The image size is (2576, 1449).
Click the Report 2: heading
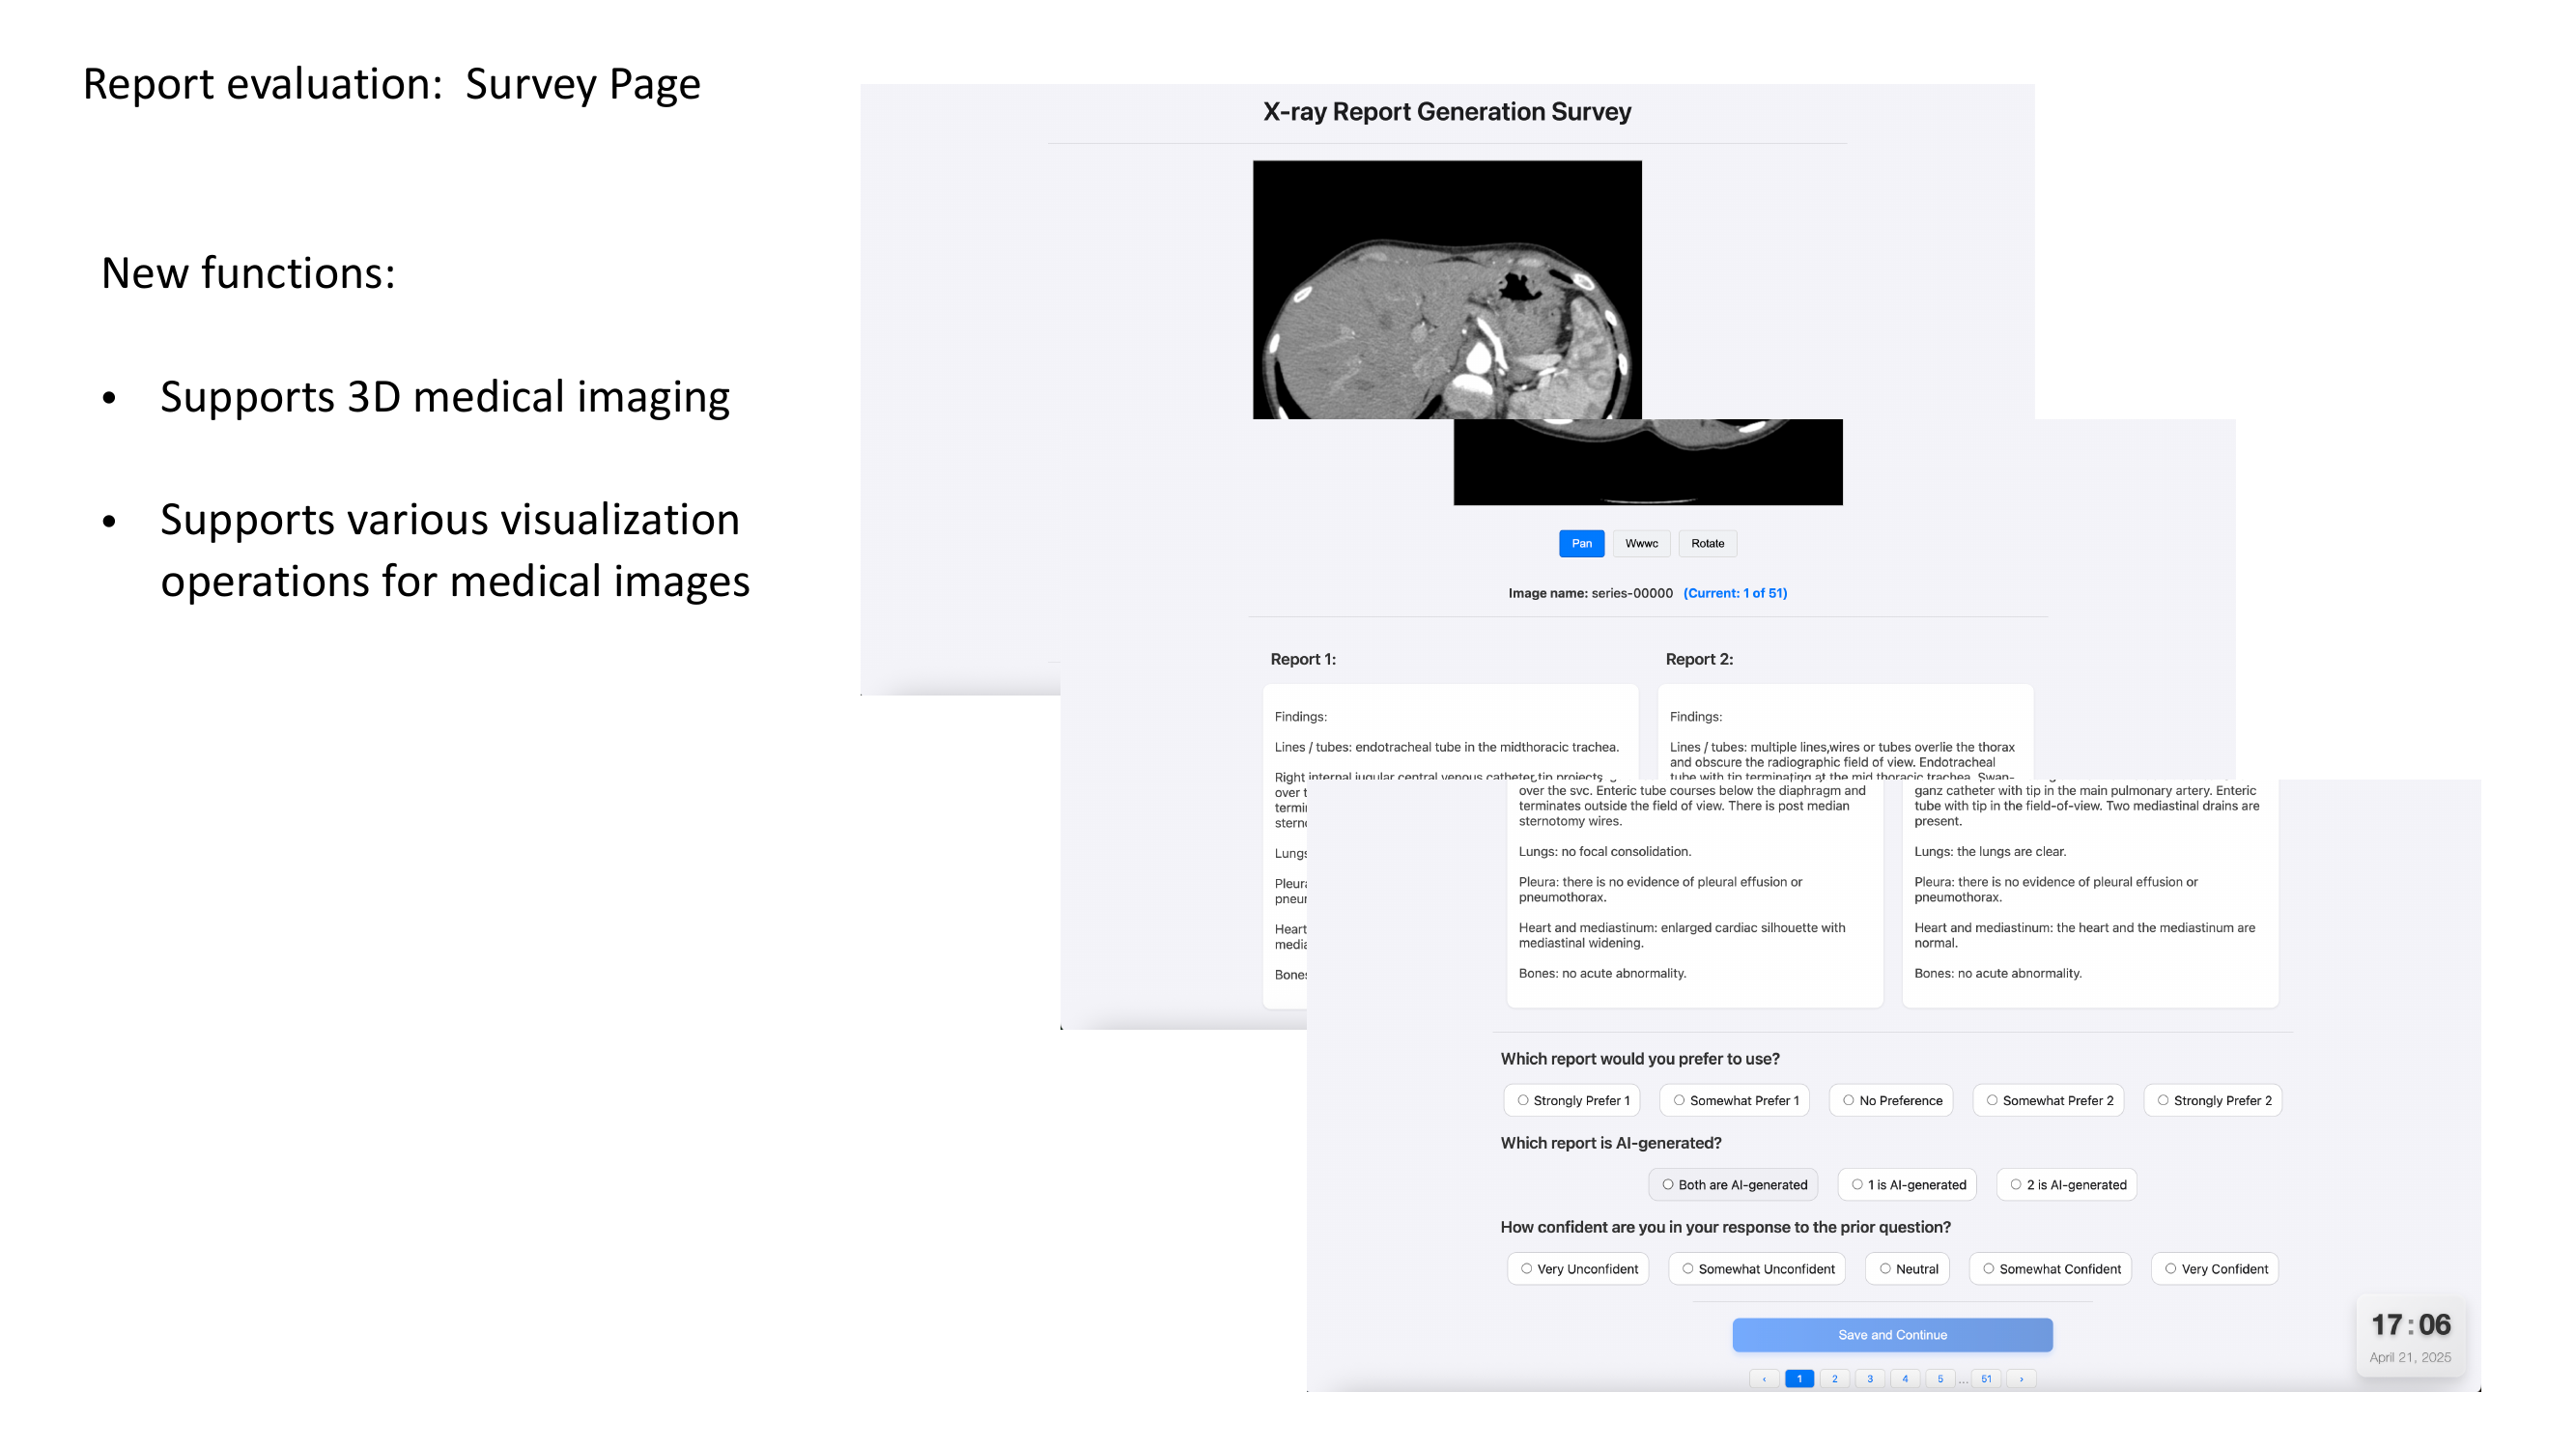pyautogui.click(x=1699, y=659)
